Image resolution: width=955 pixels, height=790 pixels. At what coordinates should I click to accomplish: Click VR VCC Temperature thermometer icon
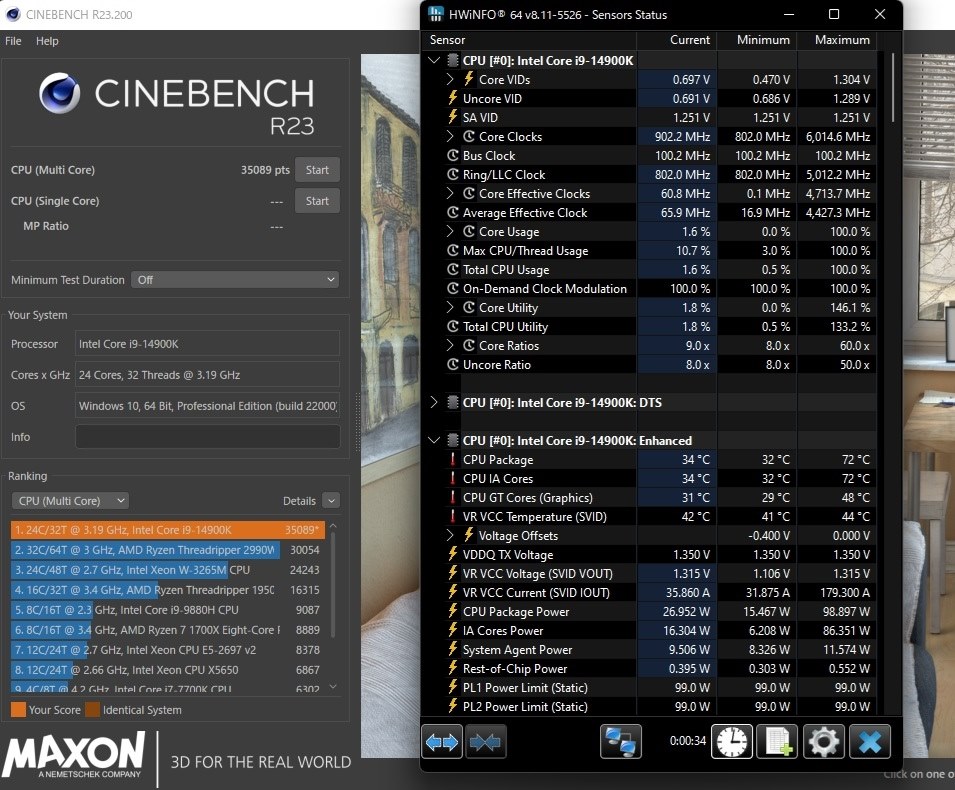(453, 516)
